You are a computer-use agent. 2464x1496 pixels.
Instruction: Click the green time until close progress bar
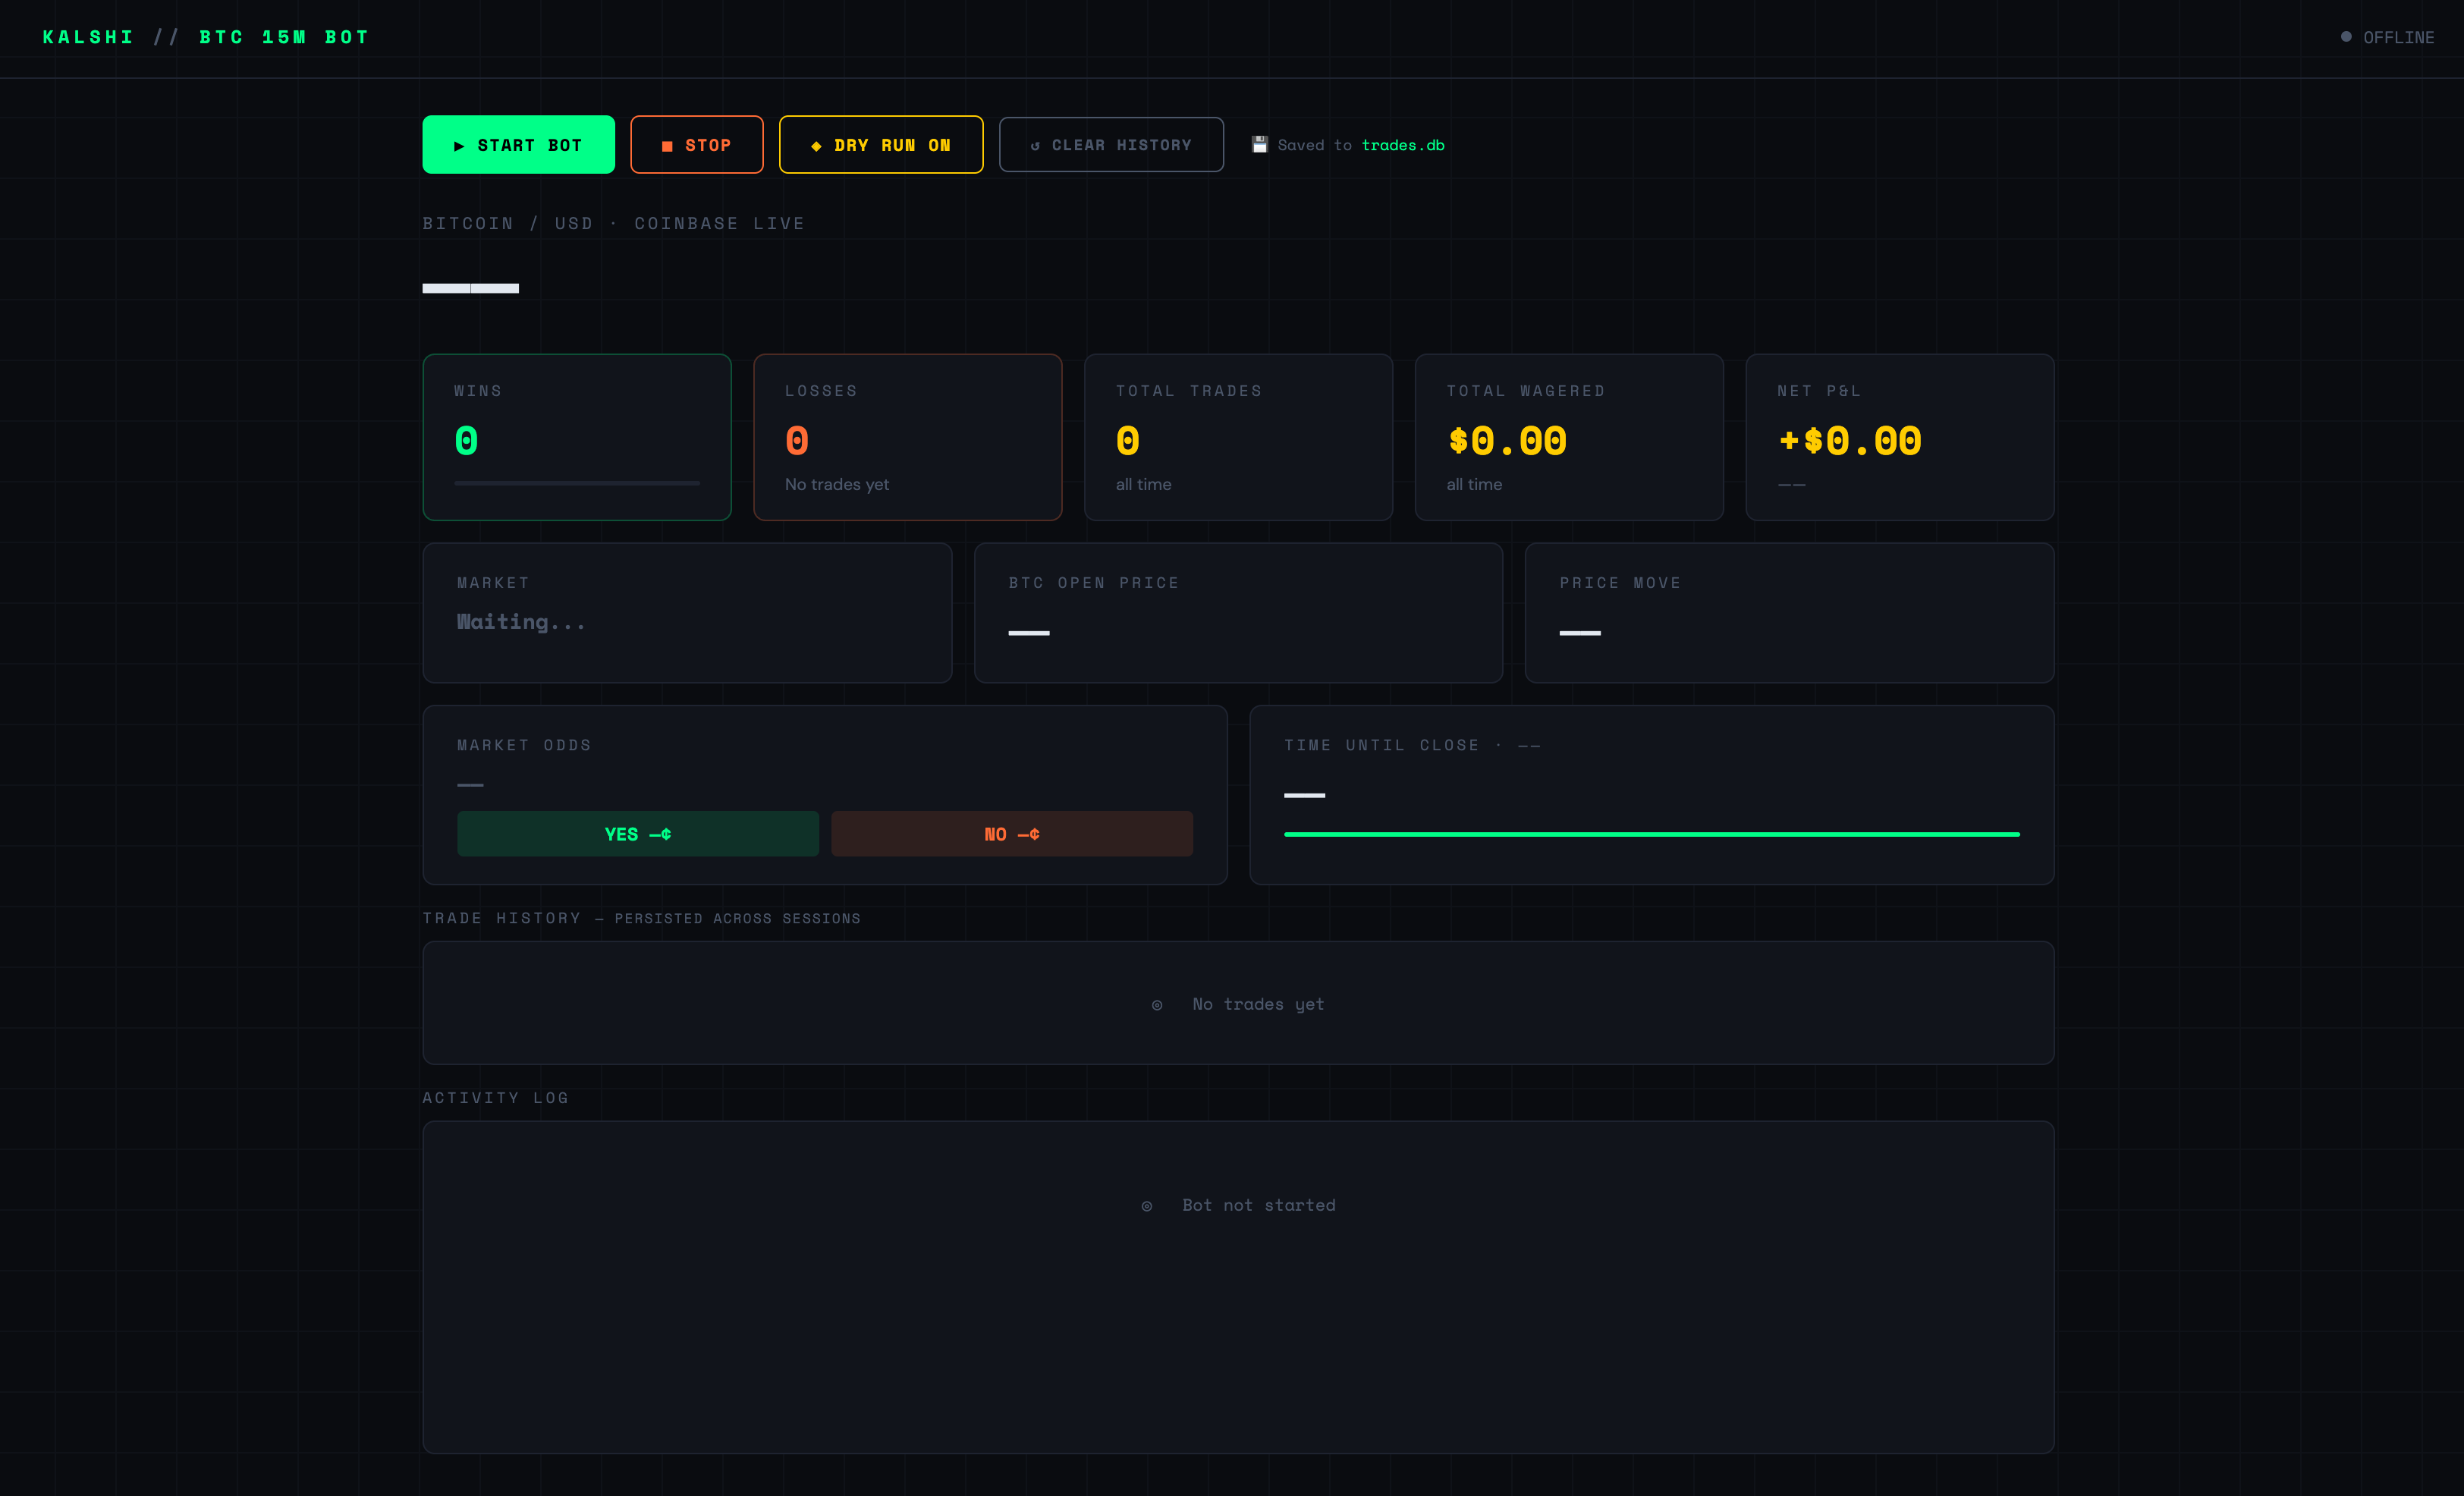pos(1652,834)
